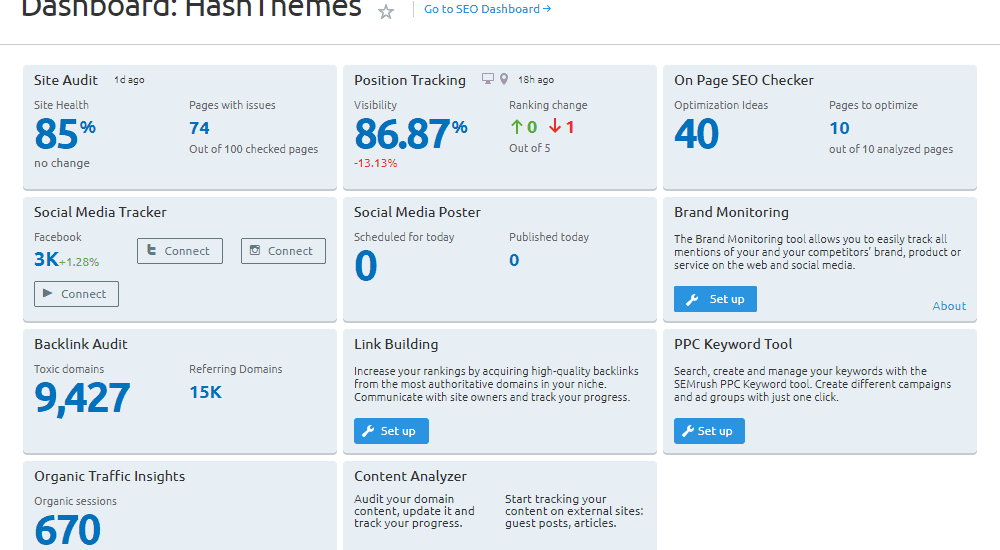Open the PPC Keyword Tool card title

tap(733, 344)
